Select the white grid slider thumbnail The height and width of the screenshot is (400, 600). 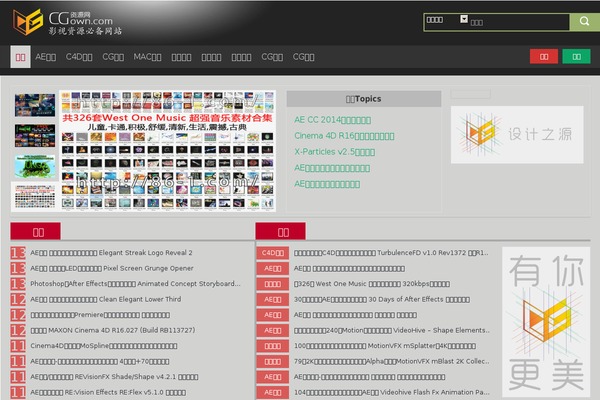point(35,196)
